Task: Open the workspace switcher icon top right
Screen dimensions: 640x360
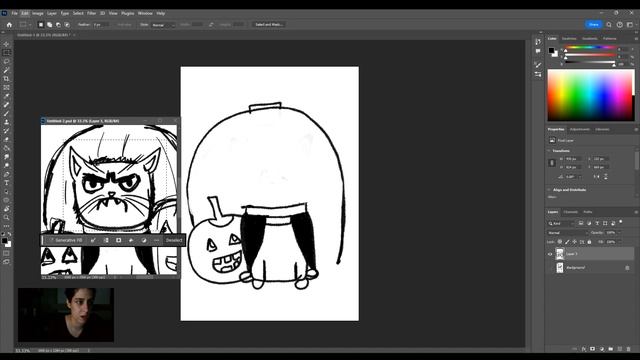Action: pos(630,24)
